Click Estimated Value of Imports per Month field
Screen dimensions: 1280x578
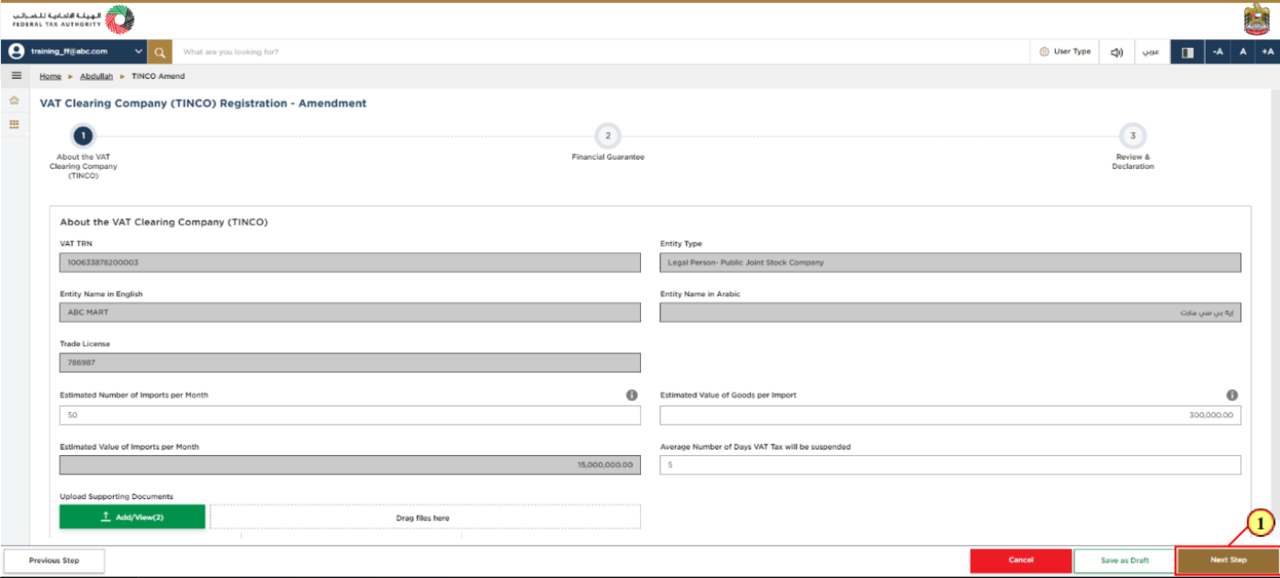pos(350,465)
